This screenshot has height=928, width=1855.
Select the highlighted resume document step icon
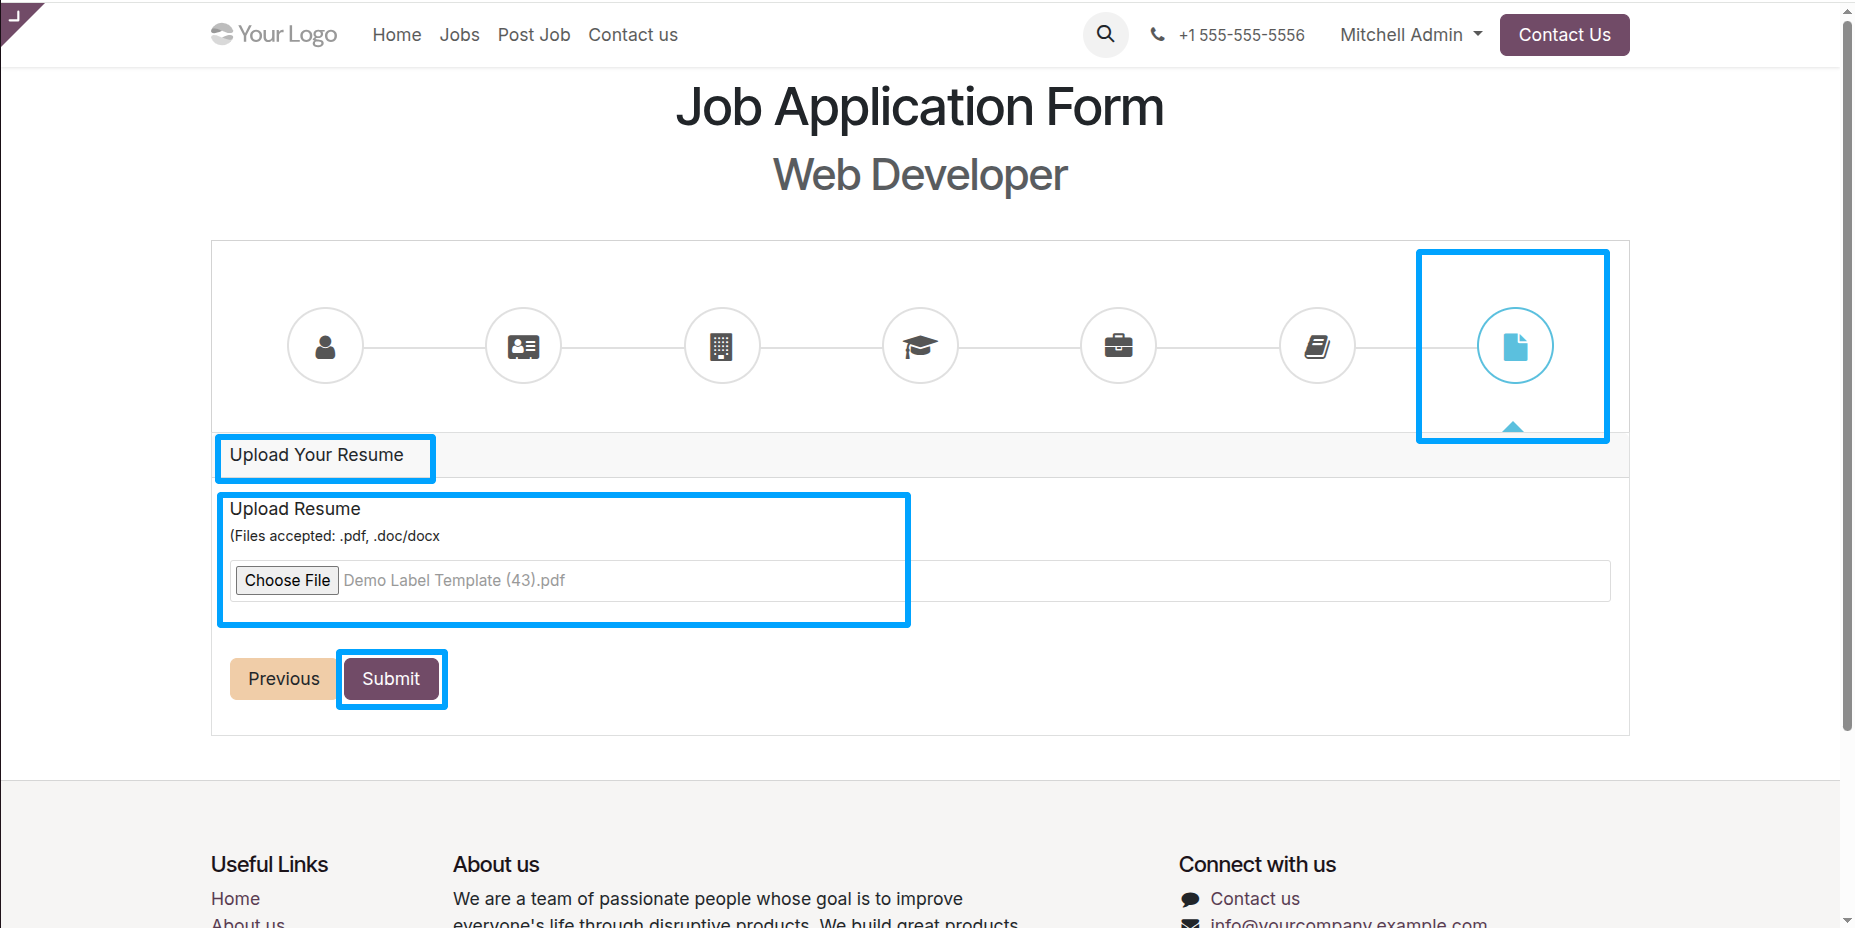tap(1514, 346)
